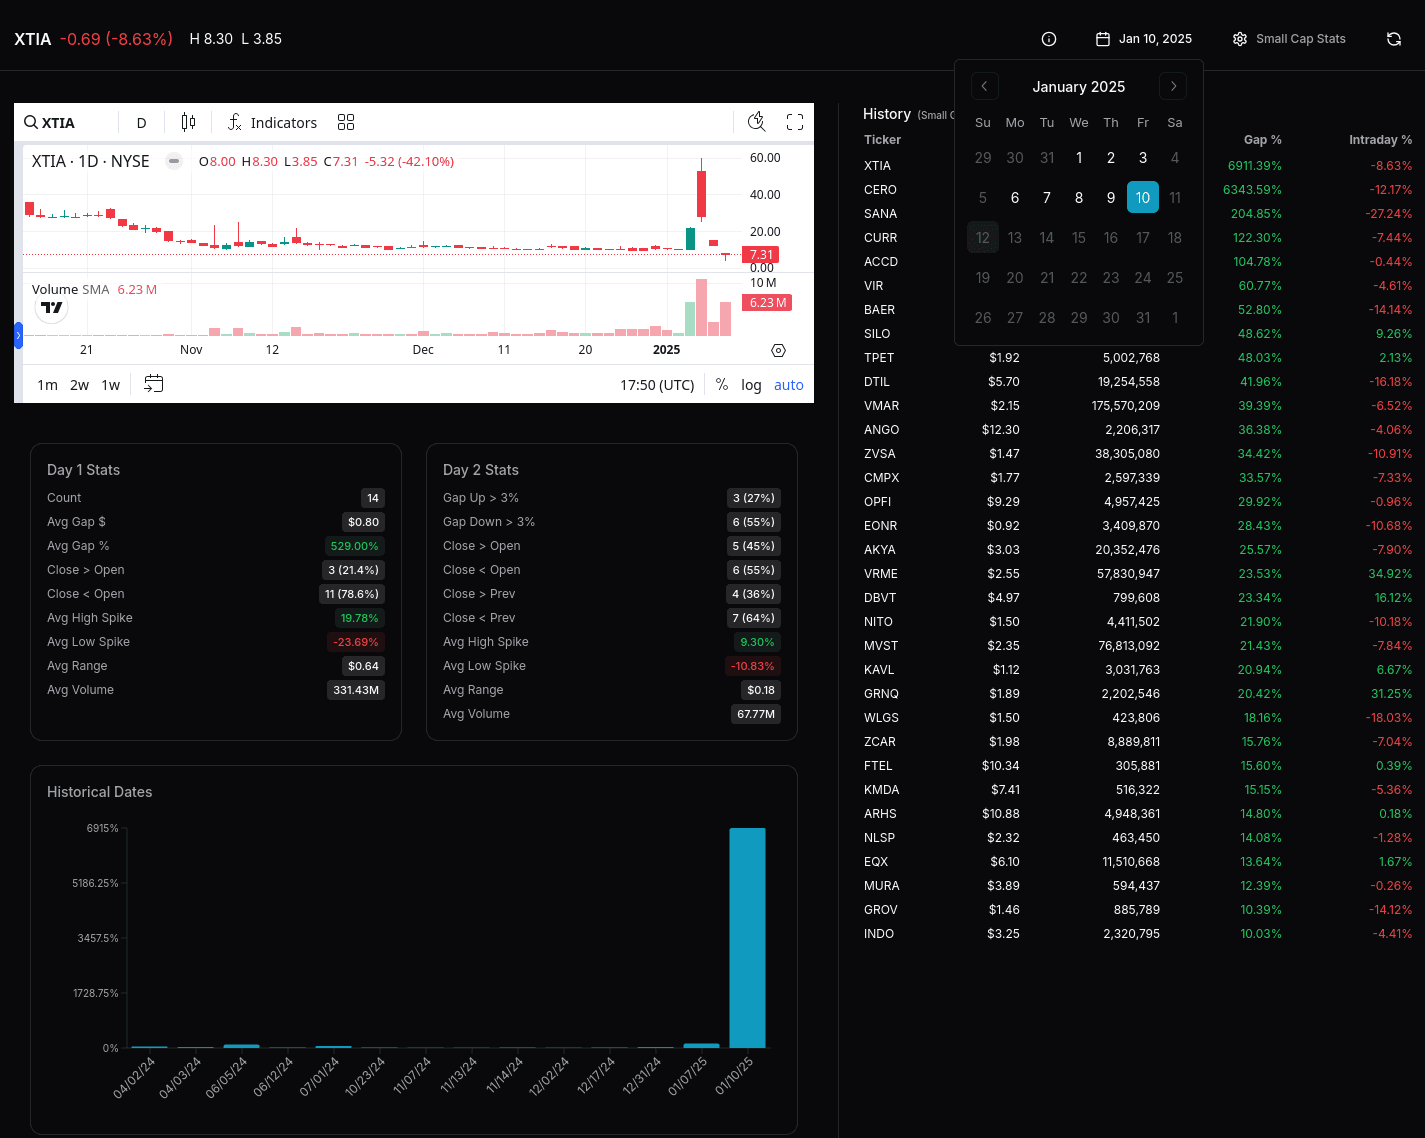Toggle fullscreen chart mode
The height and width of the screenshot is (1138, 1425).
pyautogui.click(x=795, y=122)
